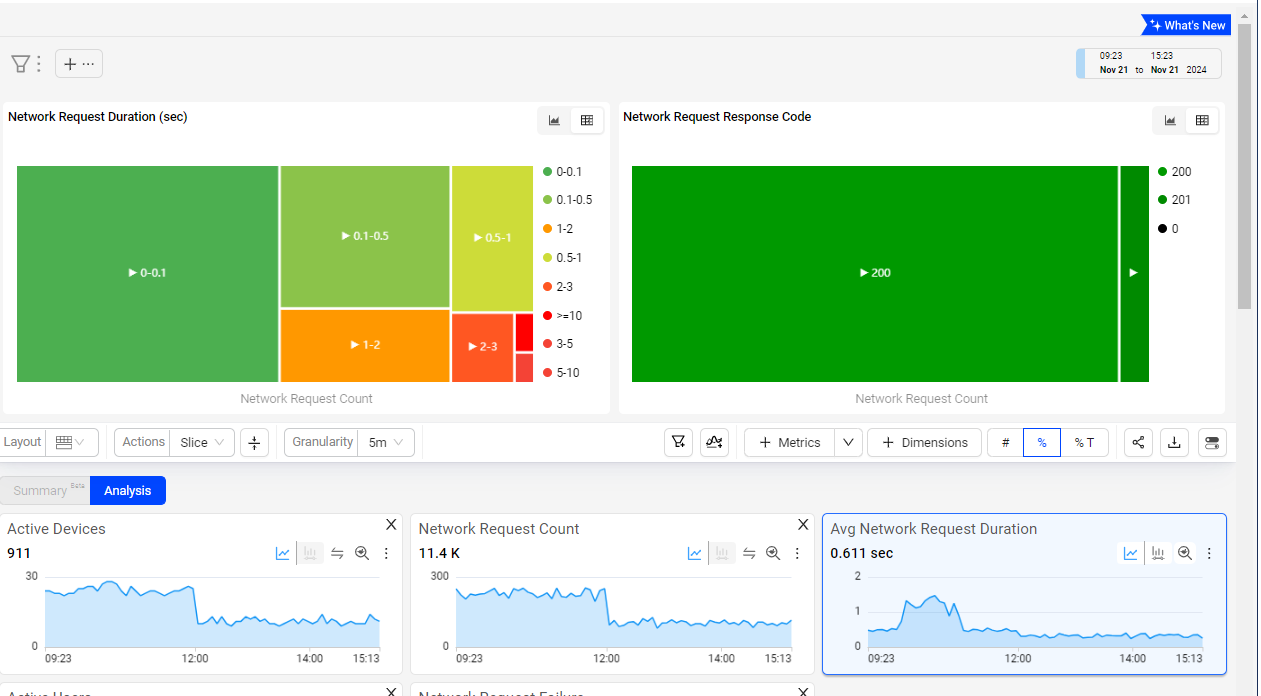
Task: Switch to the Summary tab
Action: point(44,490)
